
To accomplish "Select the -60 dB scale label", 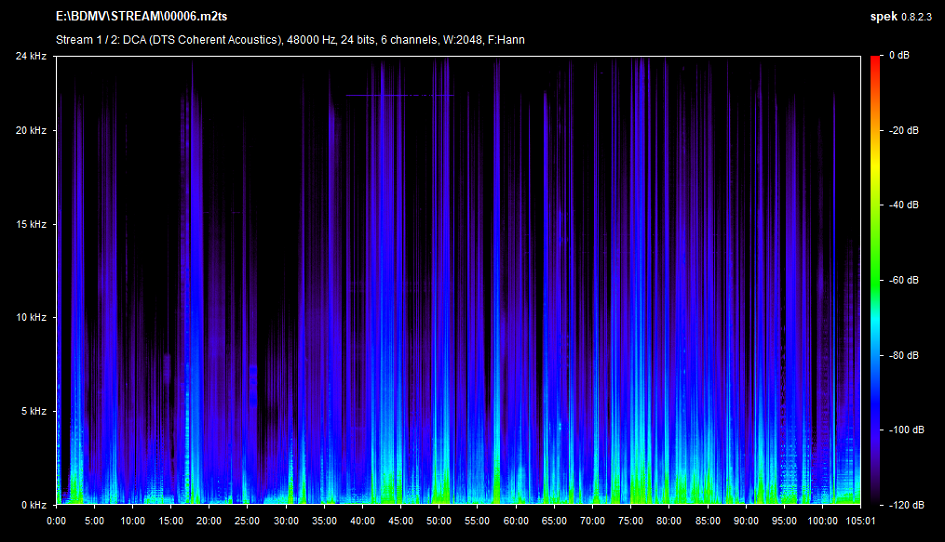I will 904,280.
